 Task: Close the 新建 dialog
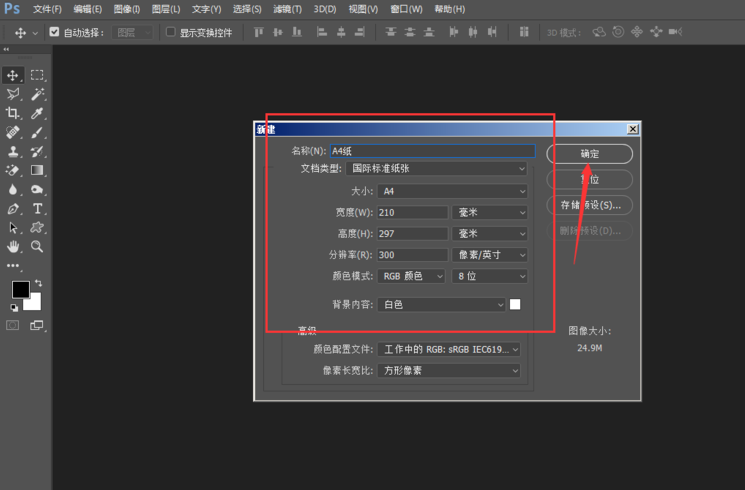(633, 129)
